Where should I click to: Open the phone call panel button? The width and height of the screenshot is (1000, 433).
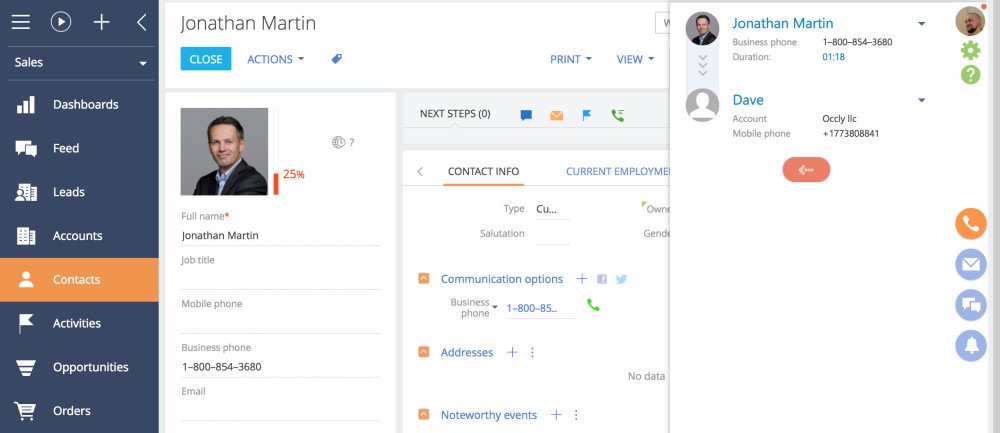point(971,224)
